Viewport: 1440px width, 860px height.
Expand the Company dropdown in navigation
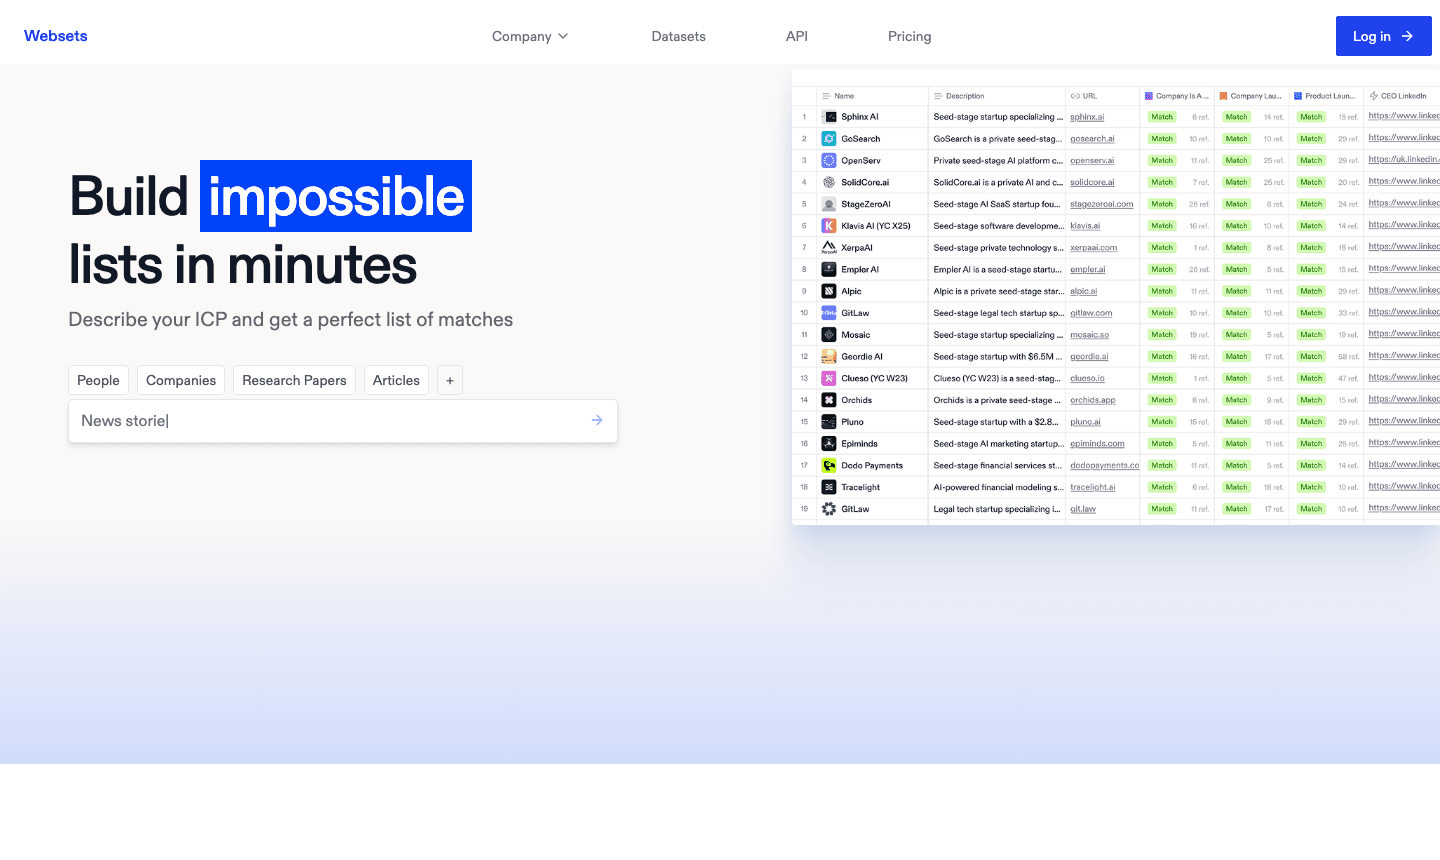[530, 36]
